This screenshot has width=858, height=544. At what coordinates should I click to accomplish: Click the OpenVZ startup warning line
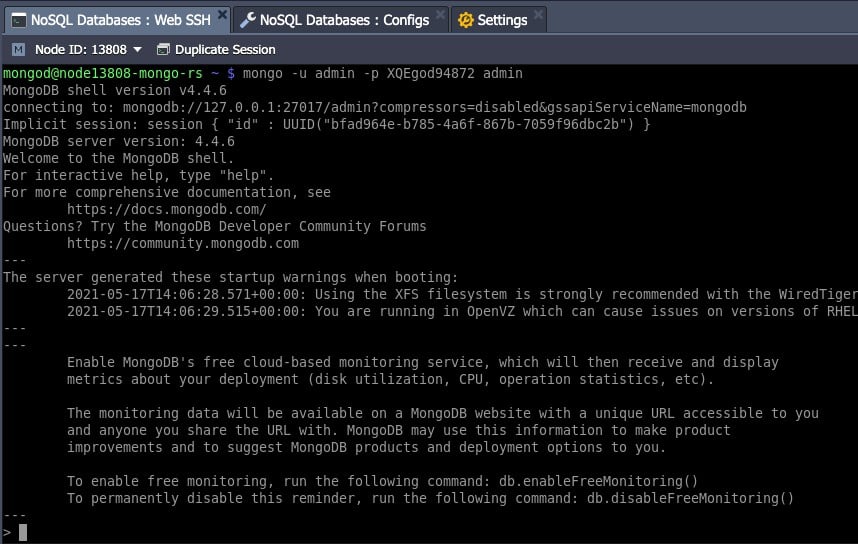tap(462, 311)
